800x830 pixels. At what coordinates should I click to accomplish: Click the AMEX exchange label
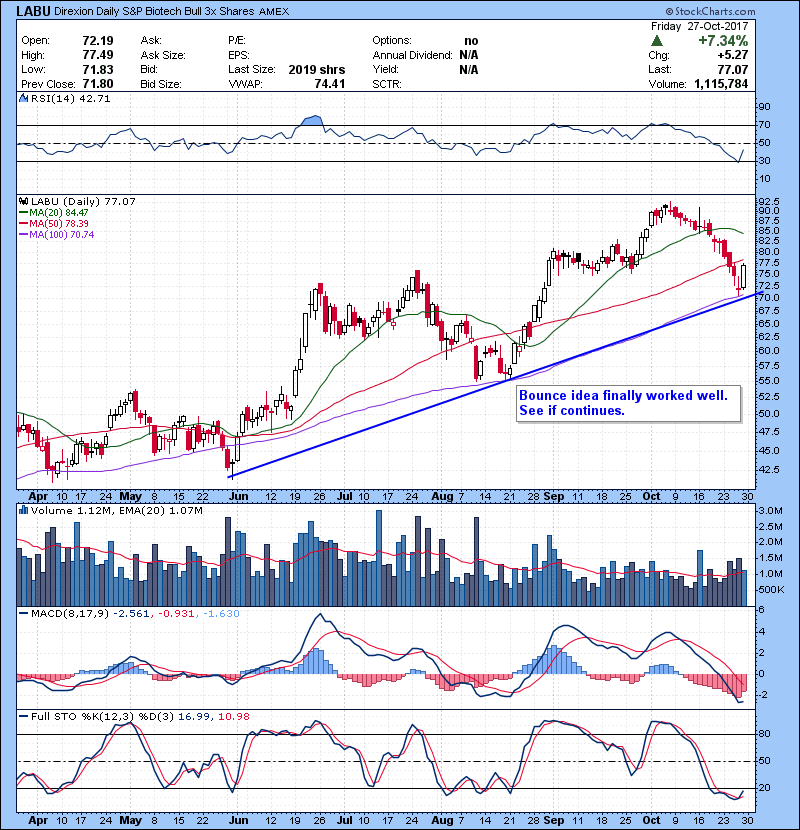[274, 12]
